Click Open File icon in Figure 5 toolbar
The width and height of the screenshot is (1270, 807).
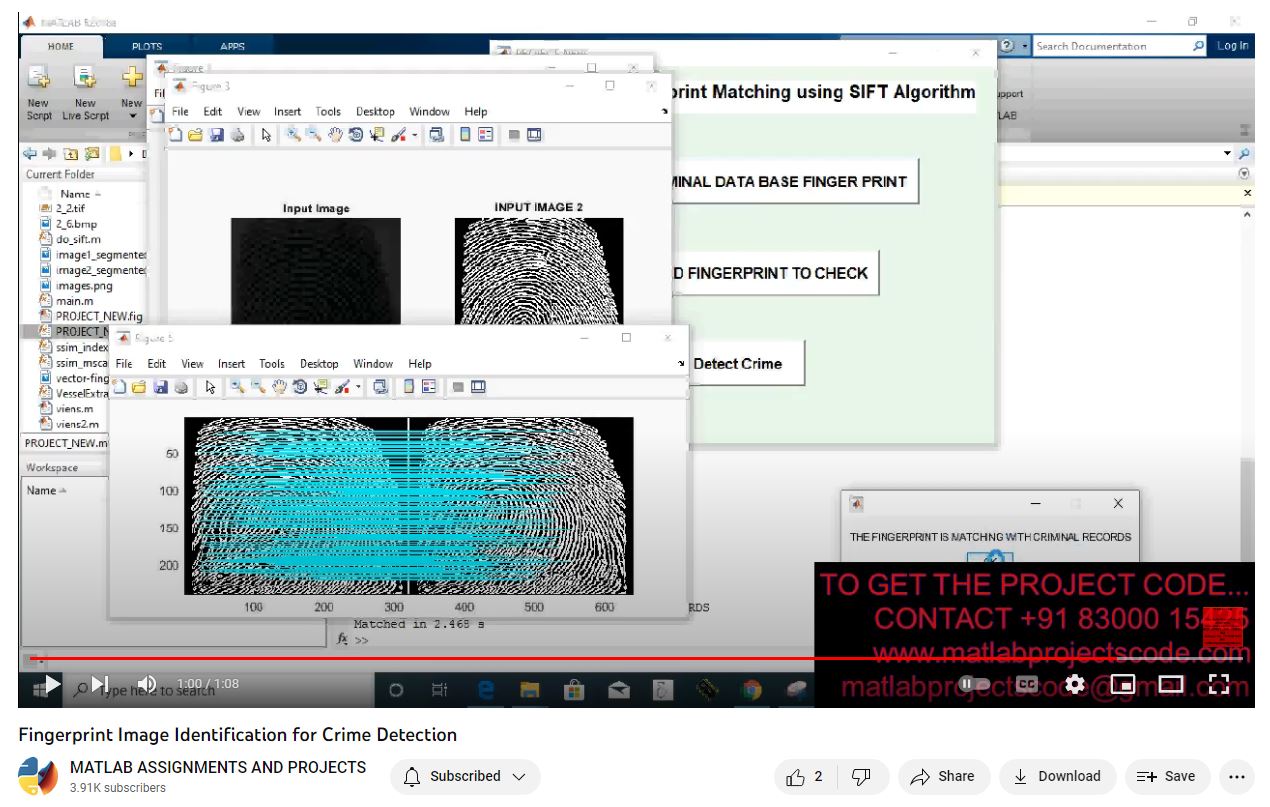(139, 387)
